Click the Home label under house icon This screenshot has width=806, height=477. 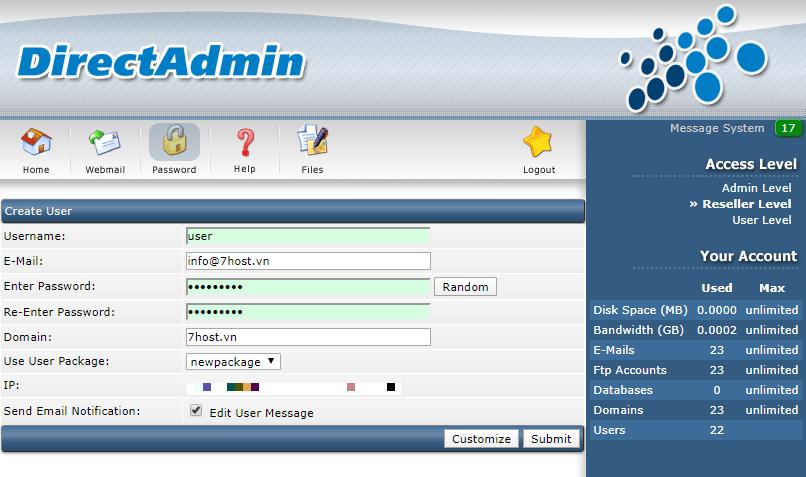(x=36, y=170)
